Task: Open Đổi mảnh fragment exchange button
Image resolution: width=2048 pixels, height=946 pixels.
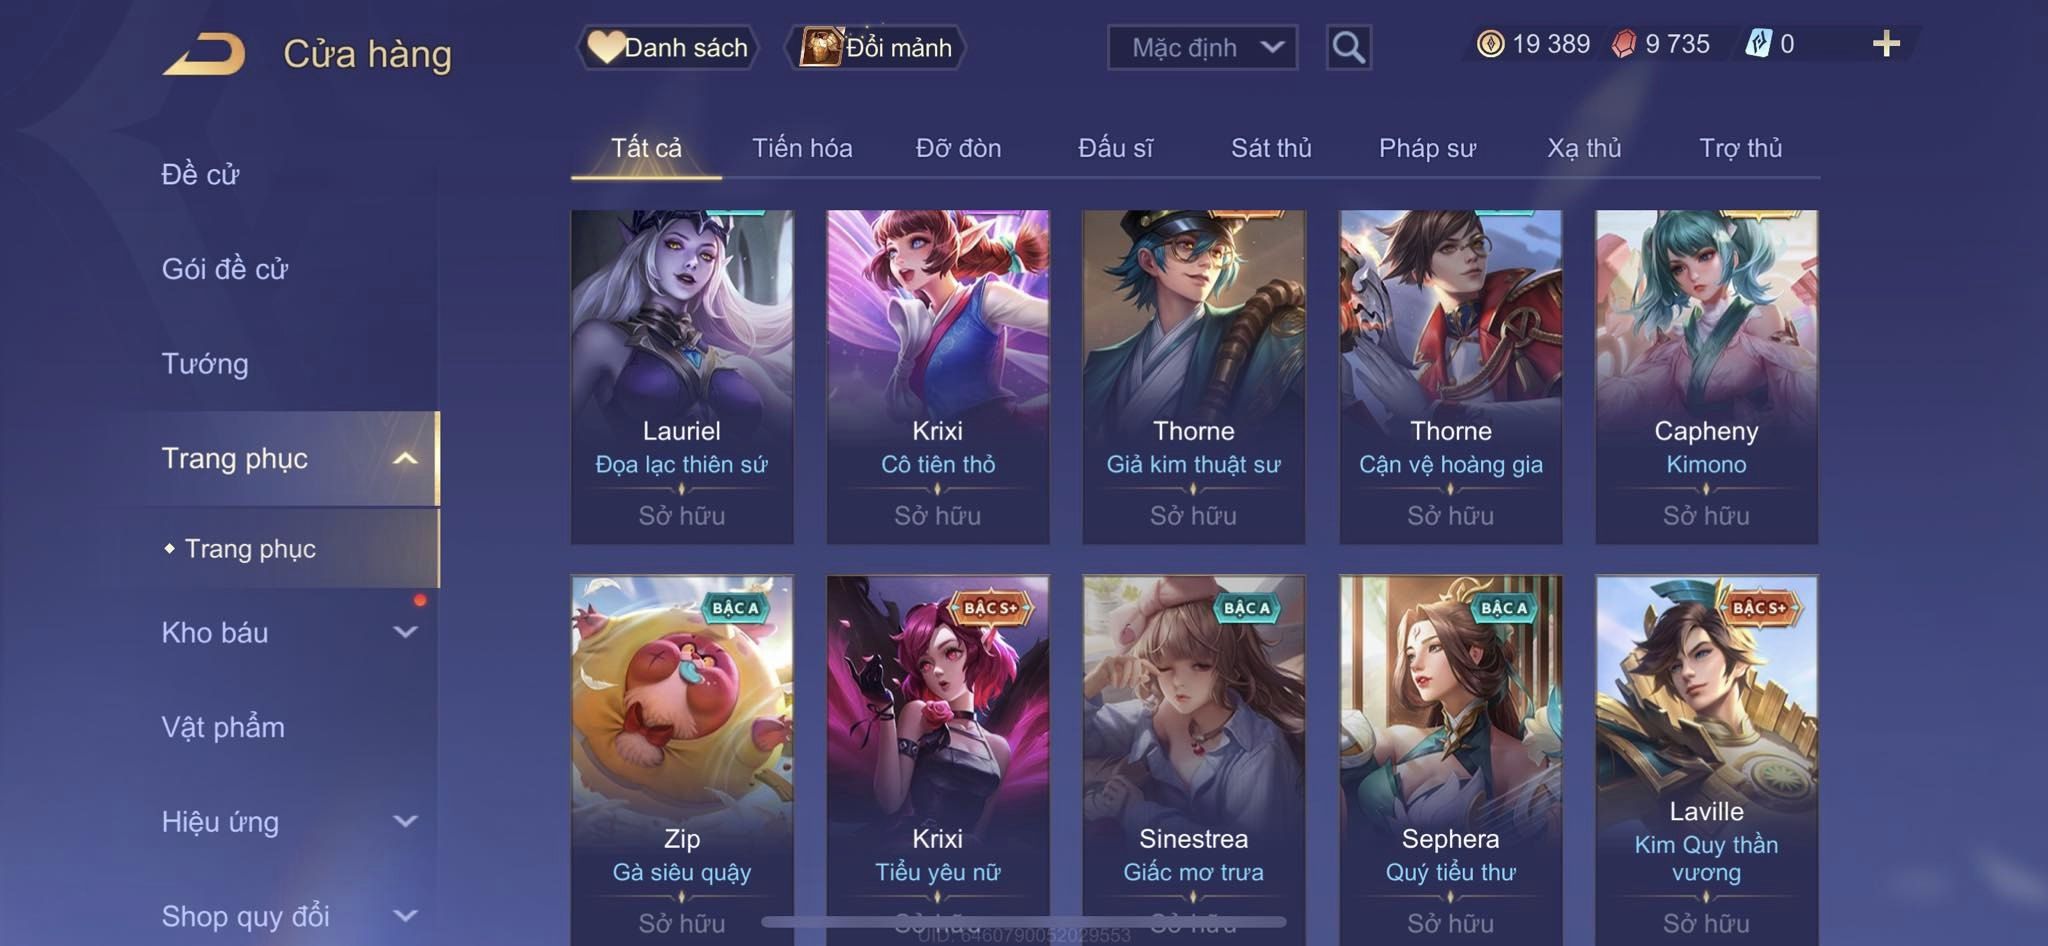Action: (x=876, y=47)
